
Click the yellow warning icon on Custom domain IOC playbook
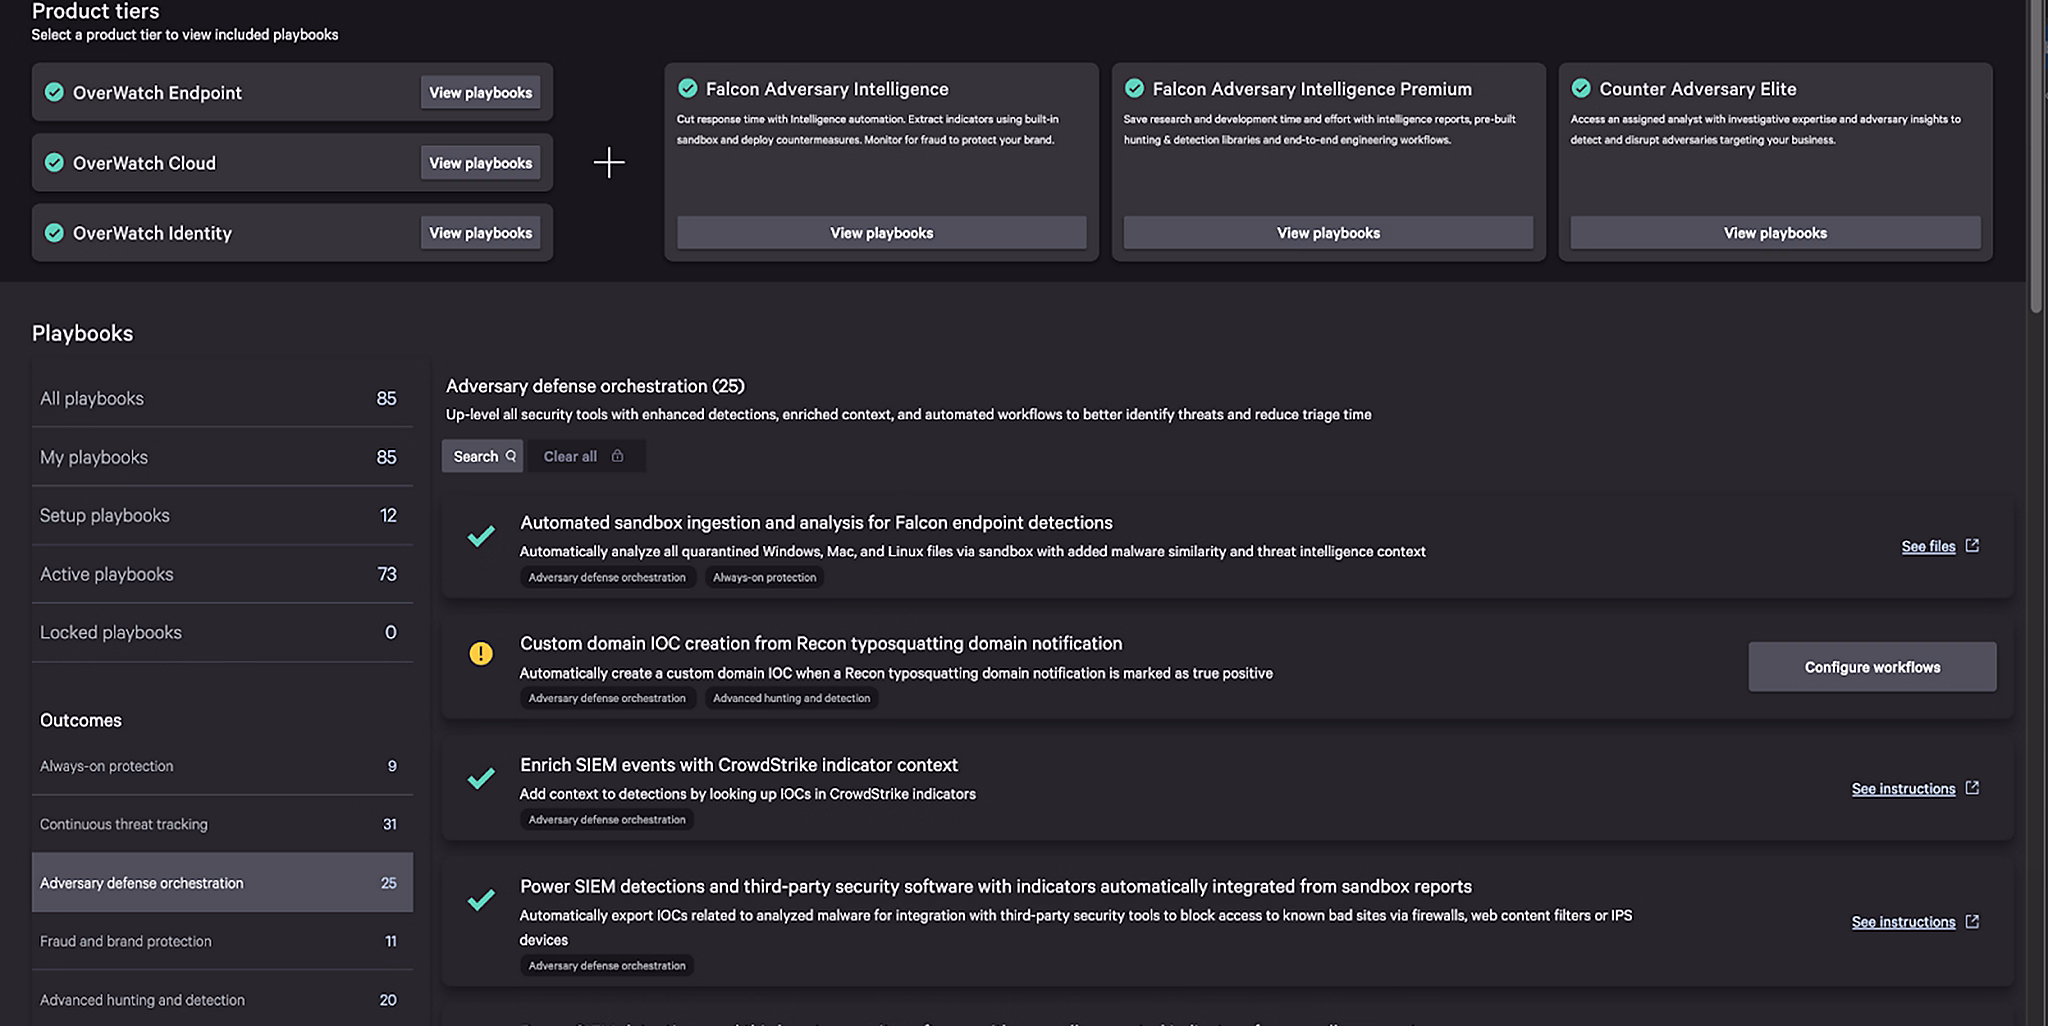pos(481,654)
